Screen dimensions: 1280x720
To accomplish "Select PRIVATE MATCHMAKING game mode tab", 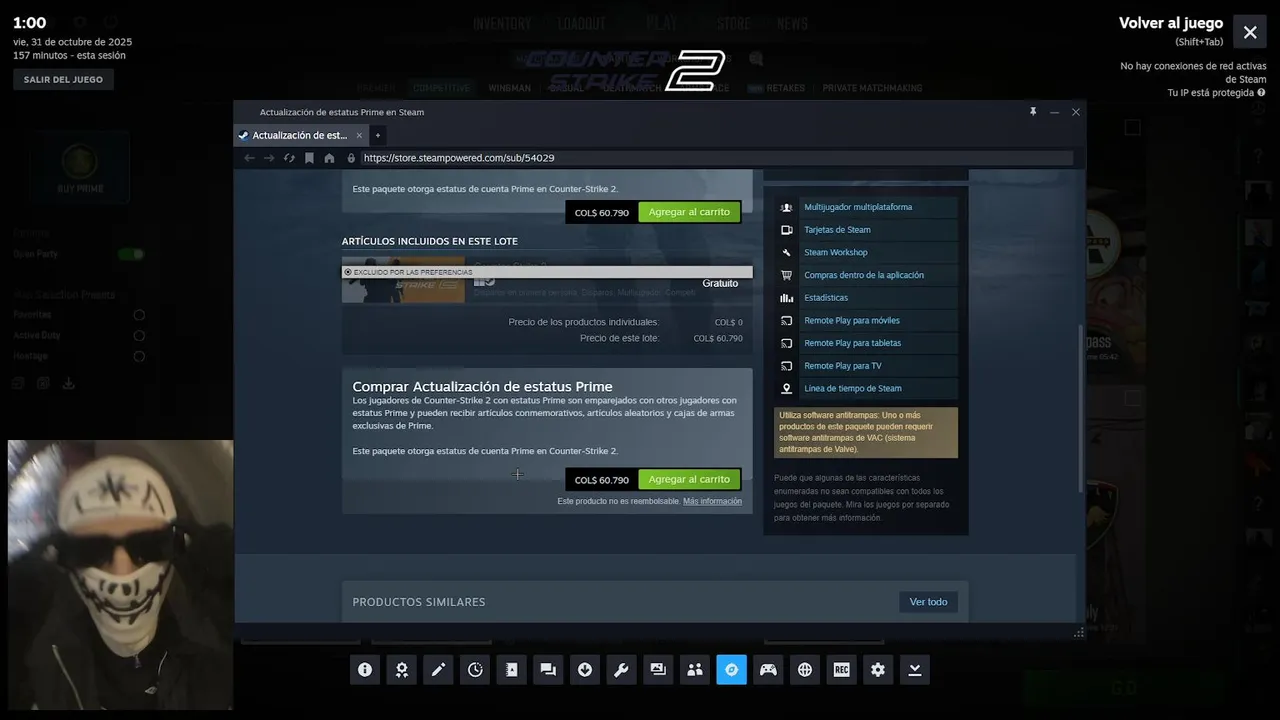I will click(872, 88).
